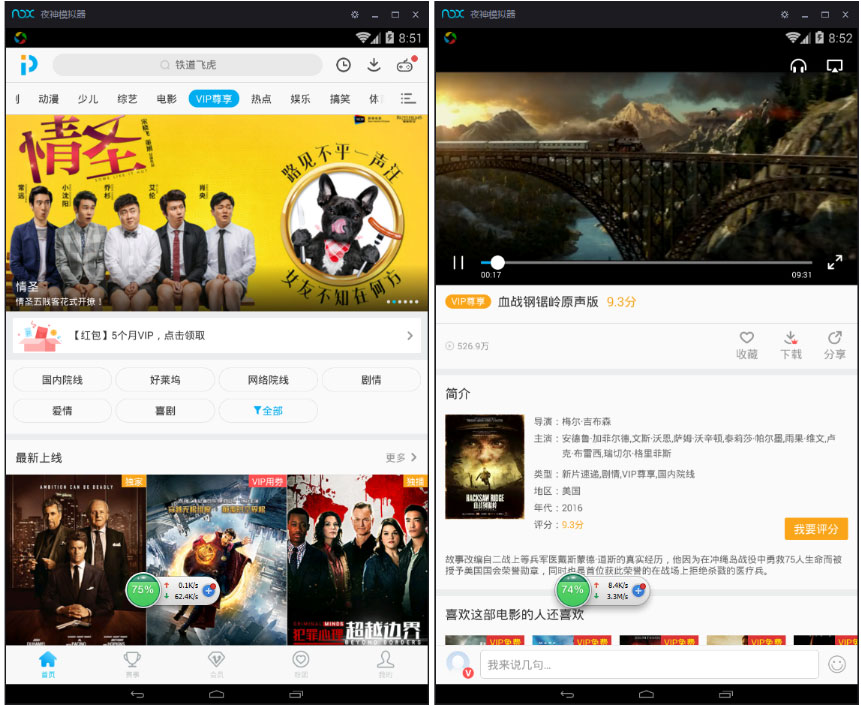This screenshot has width=861, height=706.
Task: Open 全部 filter options
Action: tap(268, 411)
